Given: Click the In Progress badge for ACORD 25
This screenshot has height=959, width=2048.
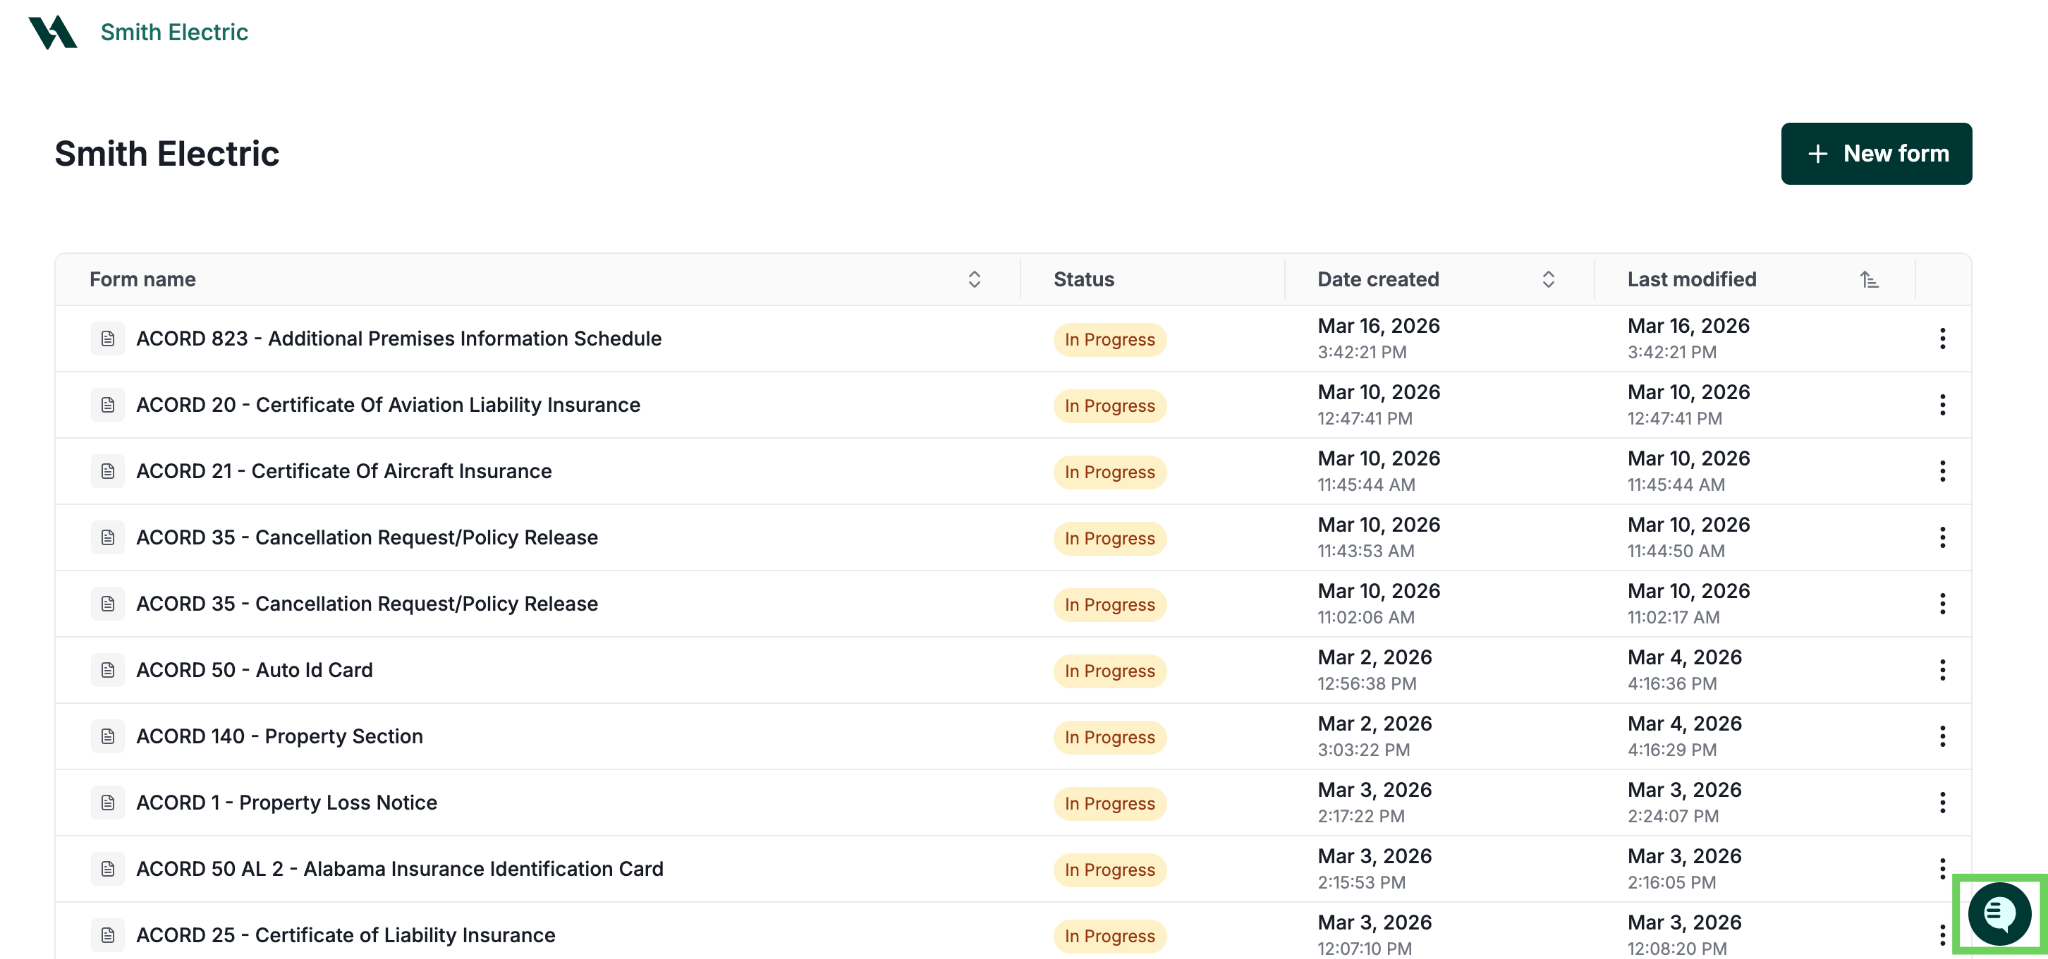Looking at the screenshot, I should click(1110, 936).
